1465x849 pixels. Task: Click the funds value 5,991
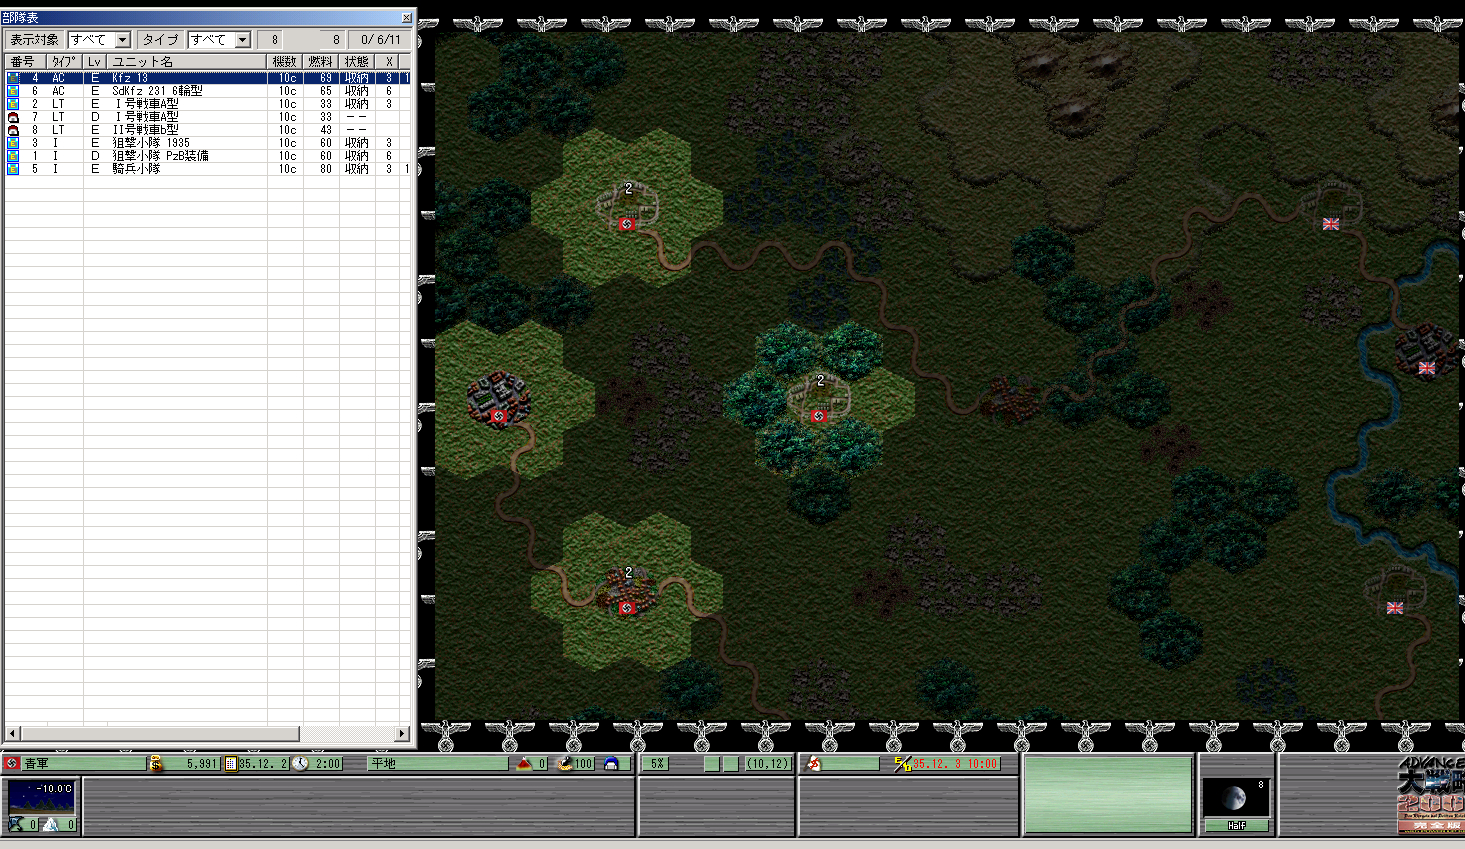coord(201,764)
